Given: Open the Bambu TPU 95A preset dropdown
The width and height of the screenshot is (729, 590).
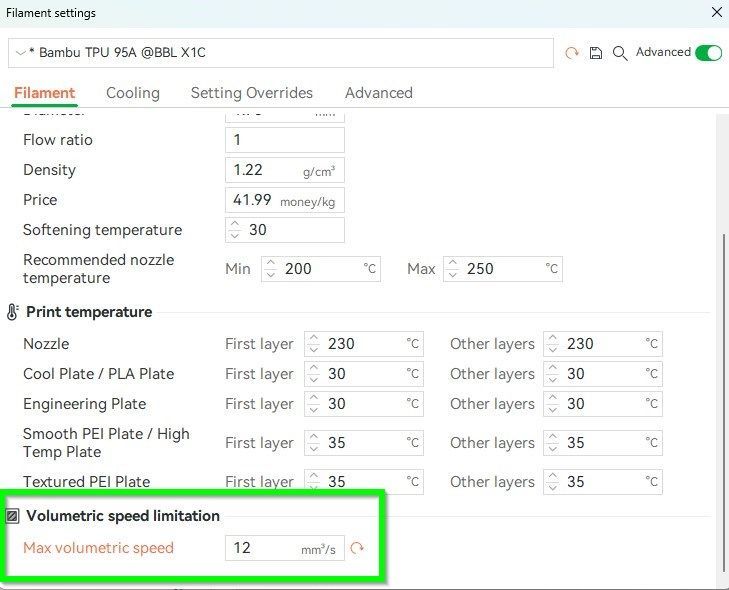Looking at the screenshot, I should pos(280,53).
